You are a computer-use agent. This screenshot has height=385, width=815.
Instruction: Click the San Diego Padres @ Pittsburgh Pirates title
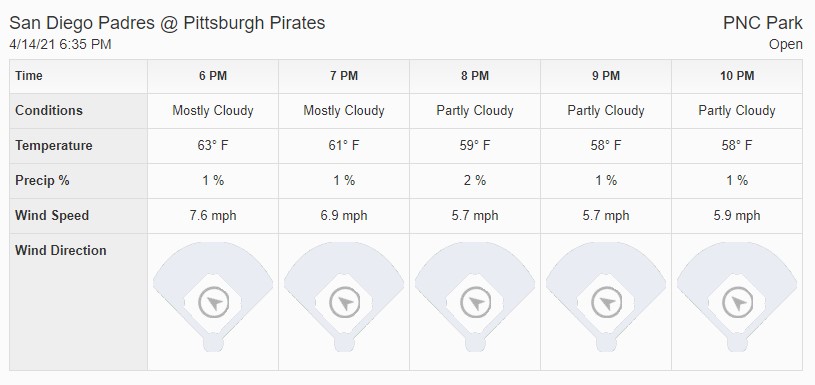[167, 23]
